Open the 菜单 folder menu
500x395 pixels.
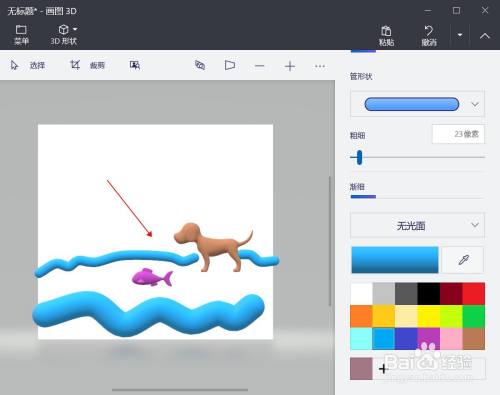[x=21, y=35]
